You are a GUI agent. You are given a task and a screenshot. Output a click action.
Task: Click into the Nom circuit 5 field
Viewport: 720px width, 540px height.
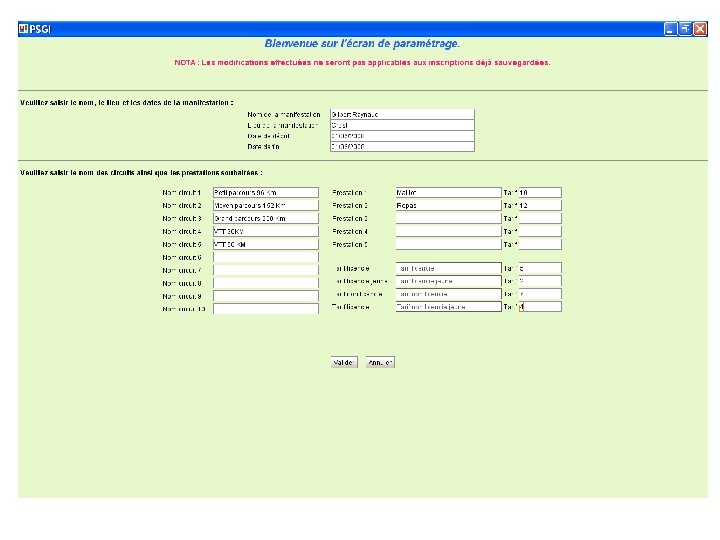(266, 244)
